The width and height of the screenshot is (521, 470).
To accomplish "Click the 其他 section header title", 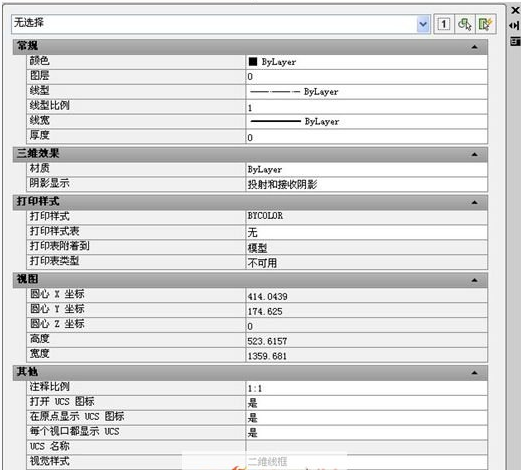I will pyautogui.click(x=27, y=371).
